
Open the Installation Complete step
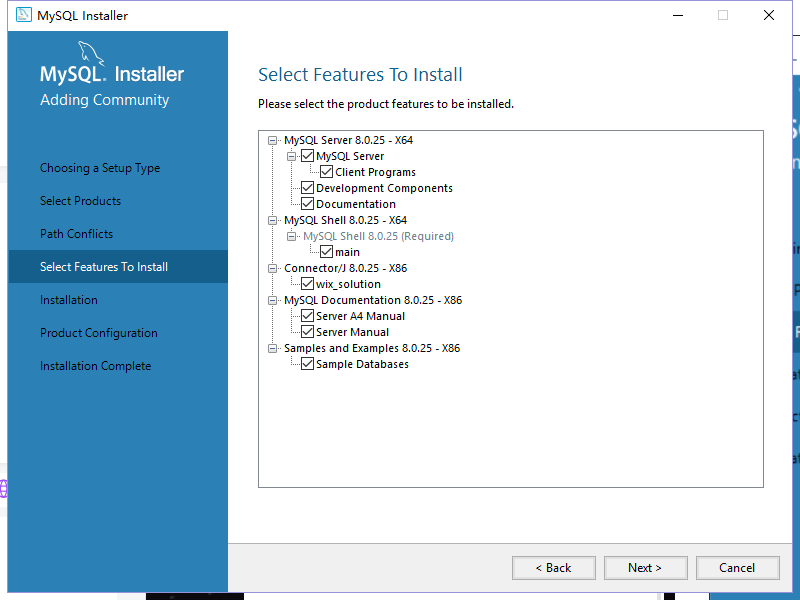[x=95, y=366]
